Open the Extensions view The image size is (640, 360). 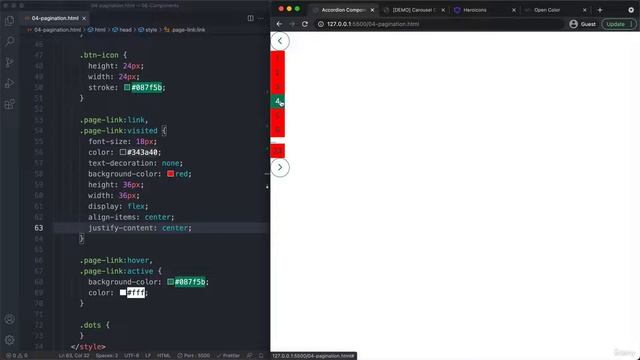click(10, 104)
